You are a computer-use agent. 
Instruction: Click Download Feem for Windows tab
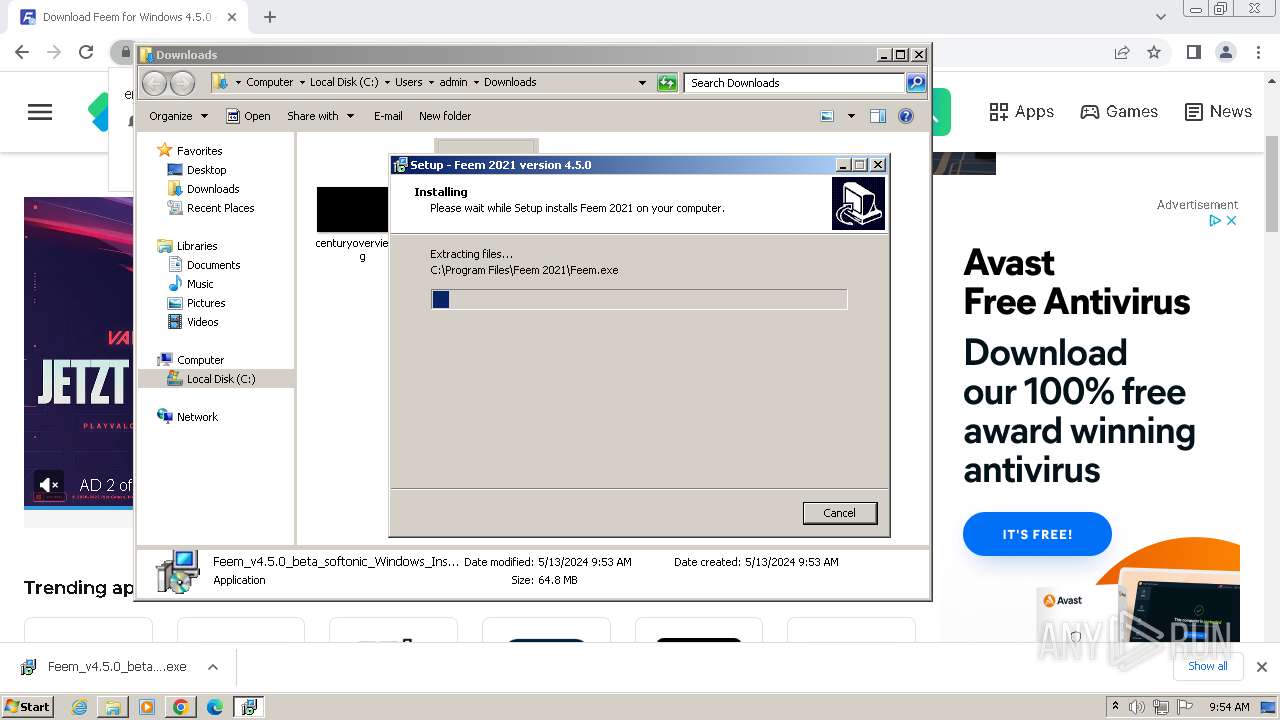coord(127,17)
